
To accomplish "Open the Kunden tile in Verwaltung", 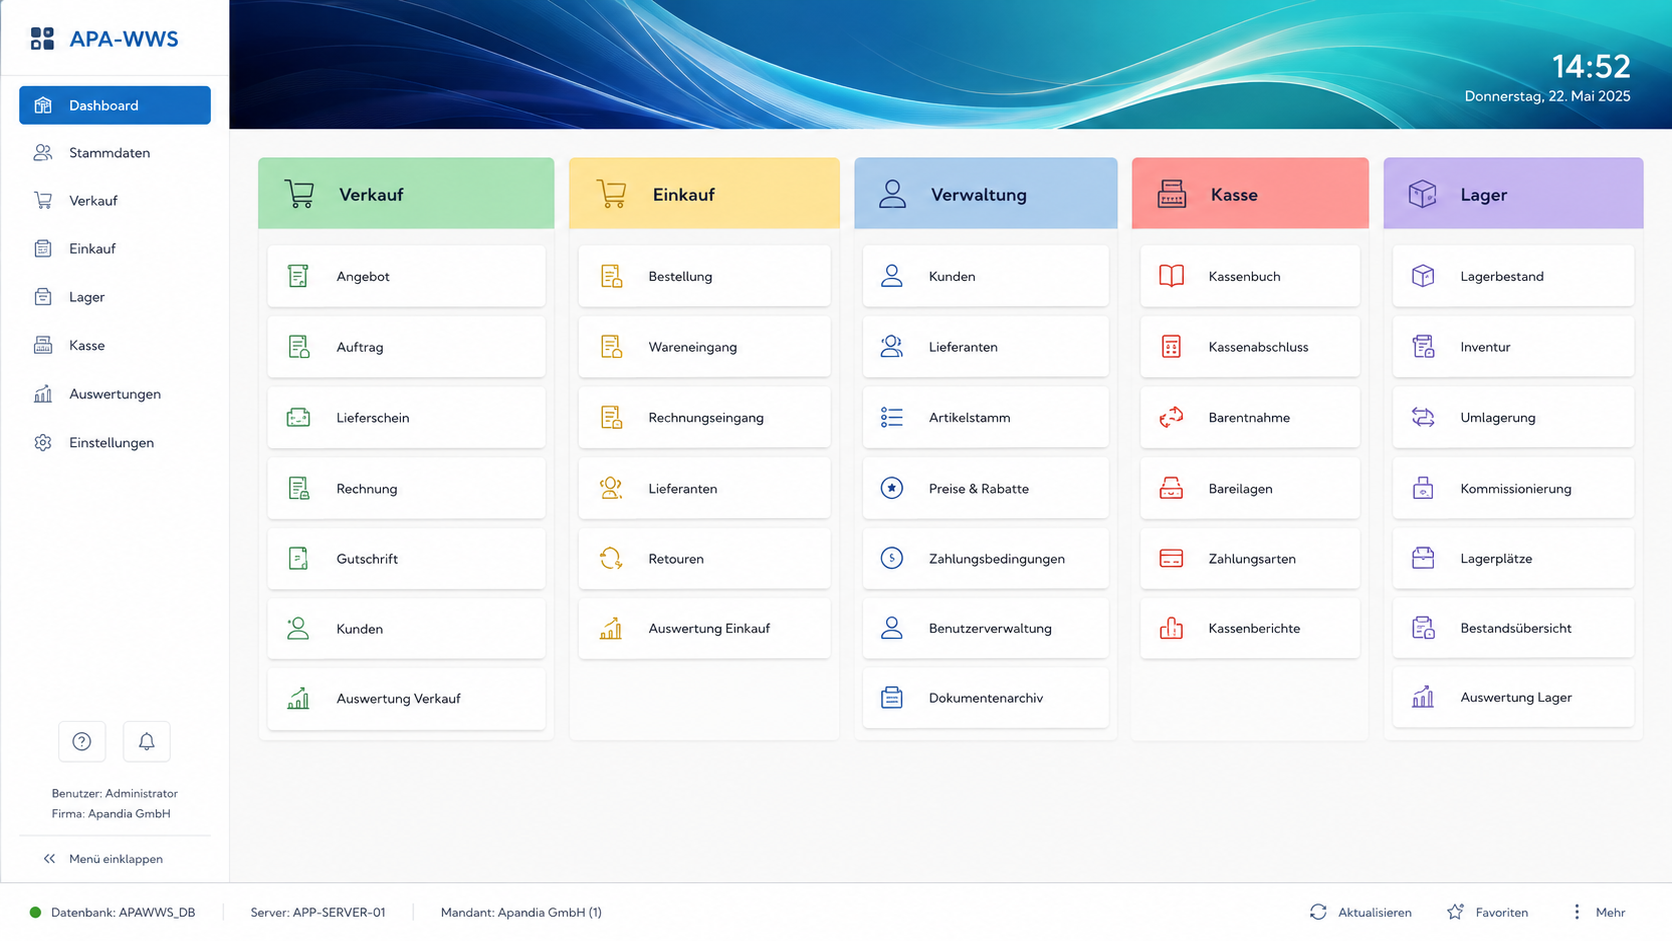I will 985,276.
